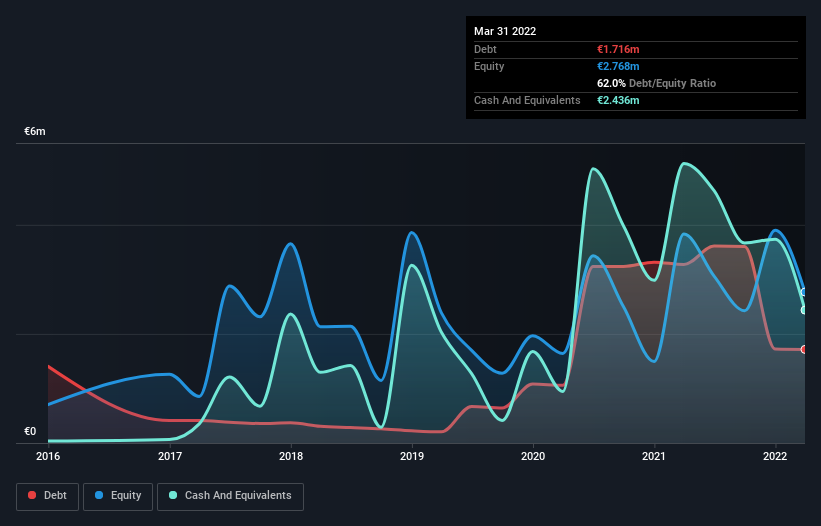Click the Equity label in tooltip
This screenshot has width=821, height=526.
pos(489,66)
